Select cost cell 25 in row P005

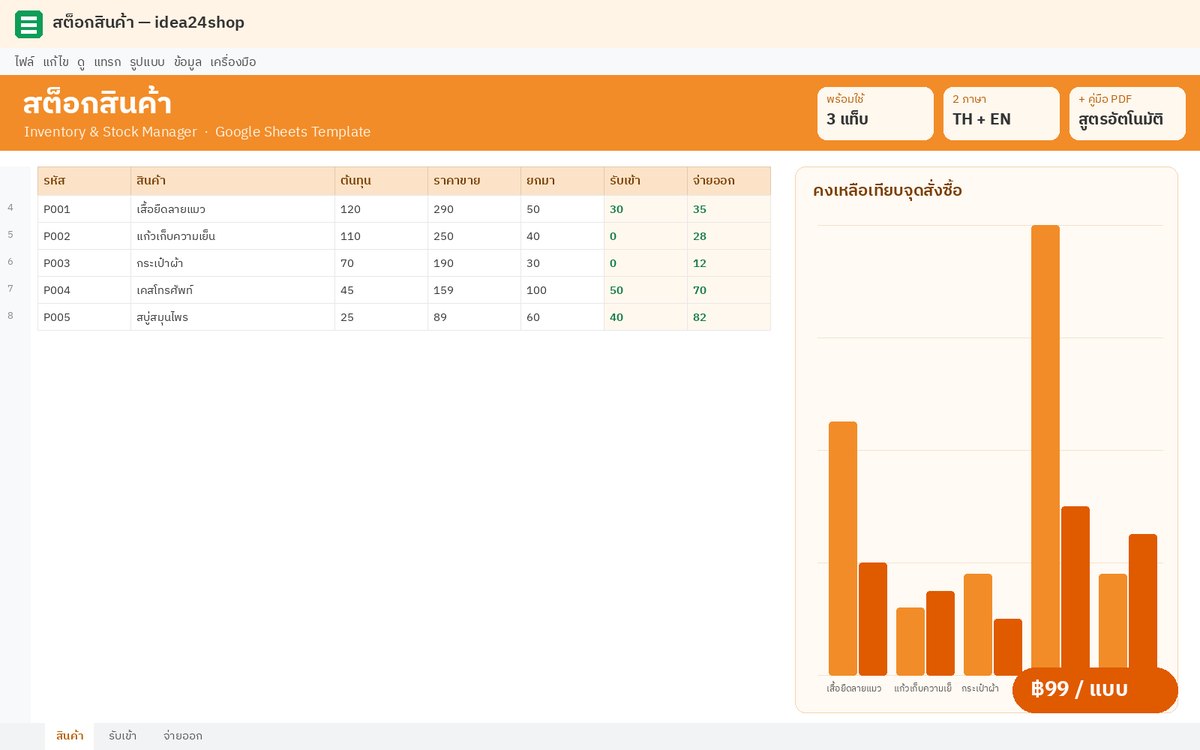(x=381, y=317)
